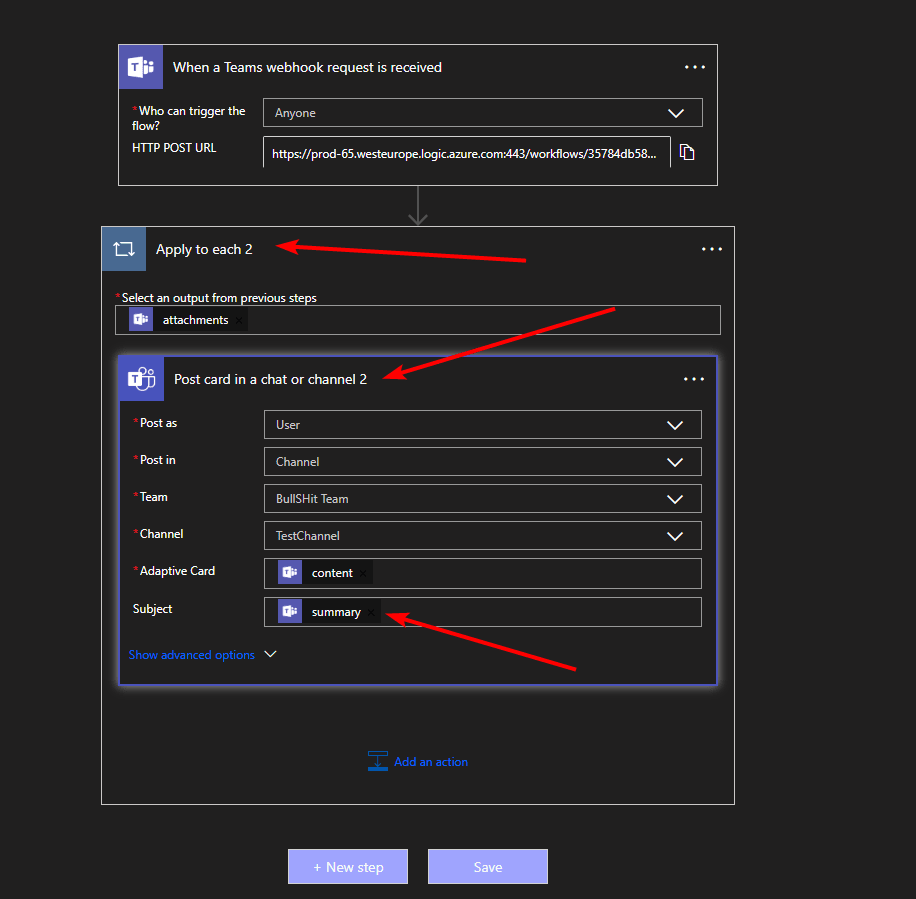Click the Teams icon on webhook trigger header
This screenshot has width=916, height=899.
141,67
